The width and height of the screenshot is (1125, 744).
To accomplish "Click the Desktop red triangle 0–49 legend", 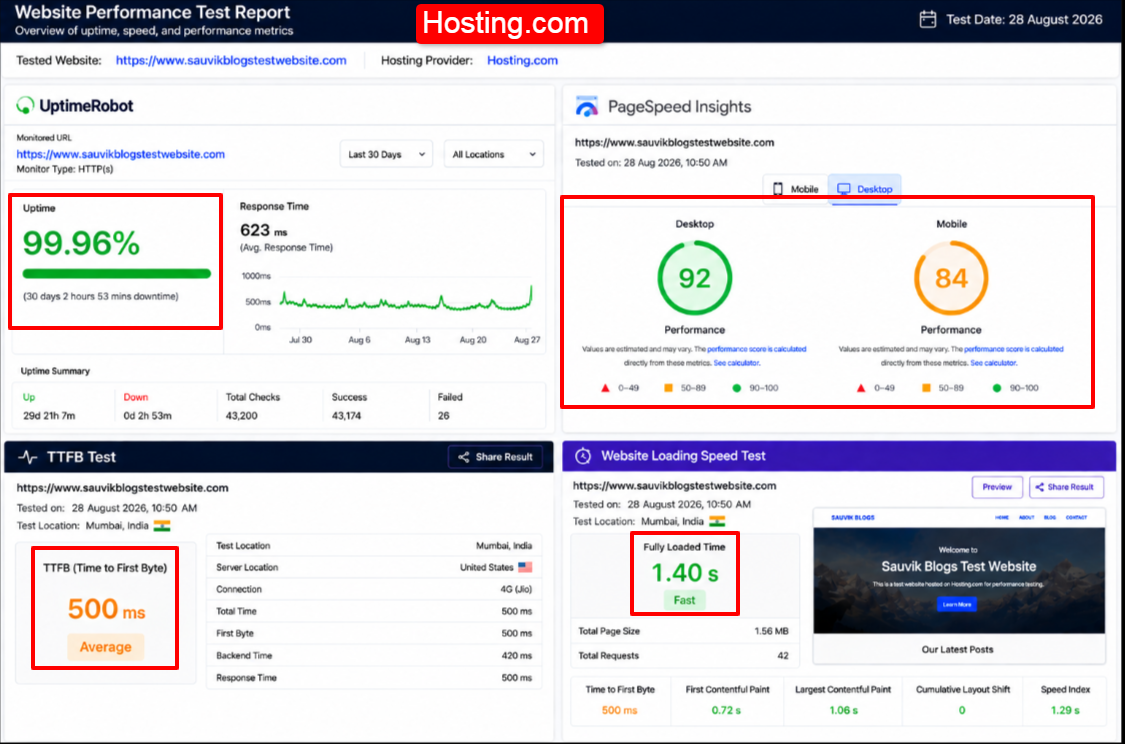I will [620, 388].
